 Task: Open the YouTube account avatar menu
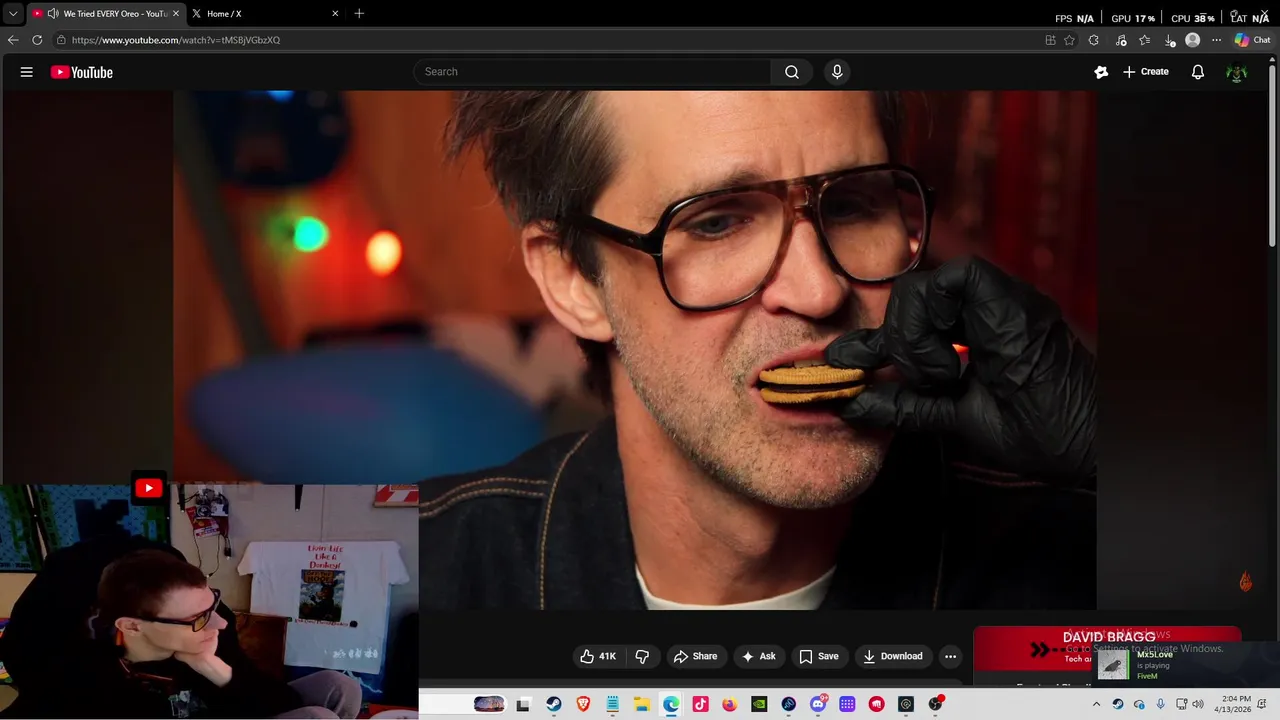click(1237, 72)
